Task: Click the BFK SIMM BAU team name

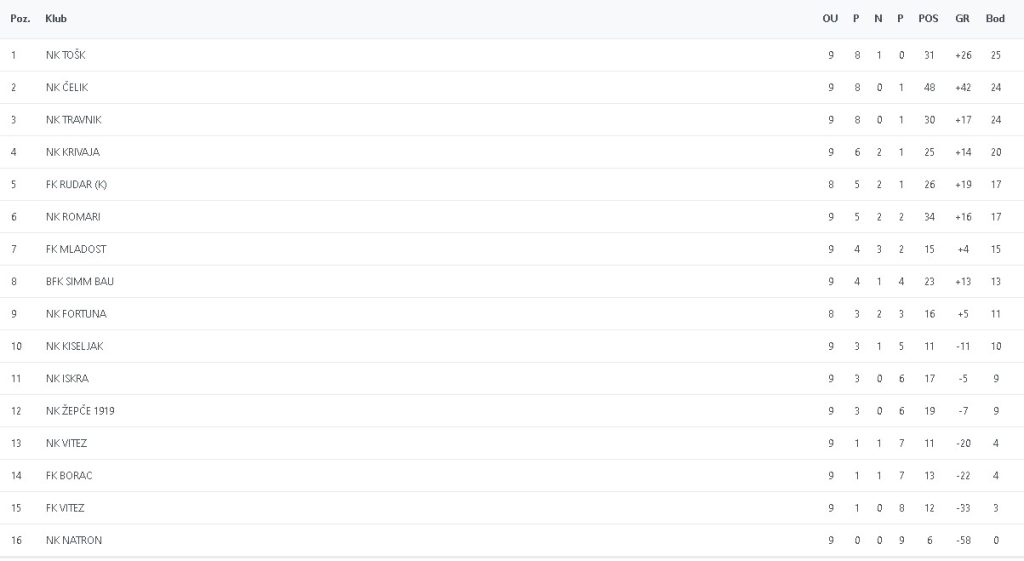Action: 80,281
